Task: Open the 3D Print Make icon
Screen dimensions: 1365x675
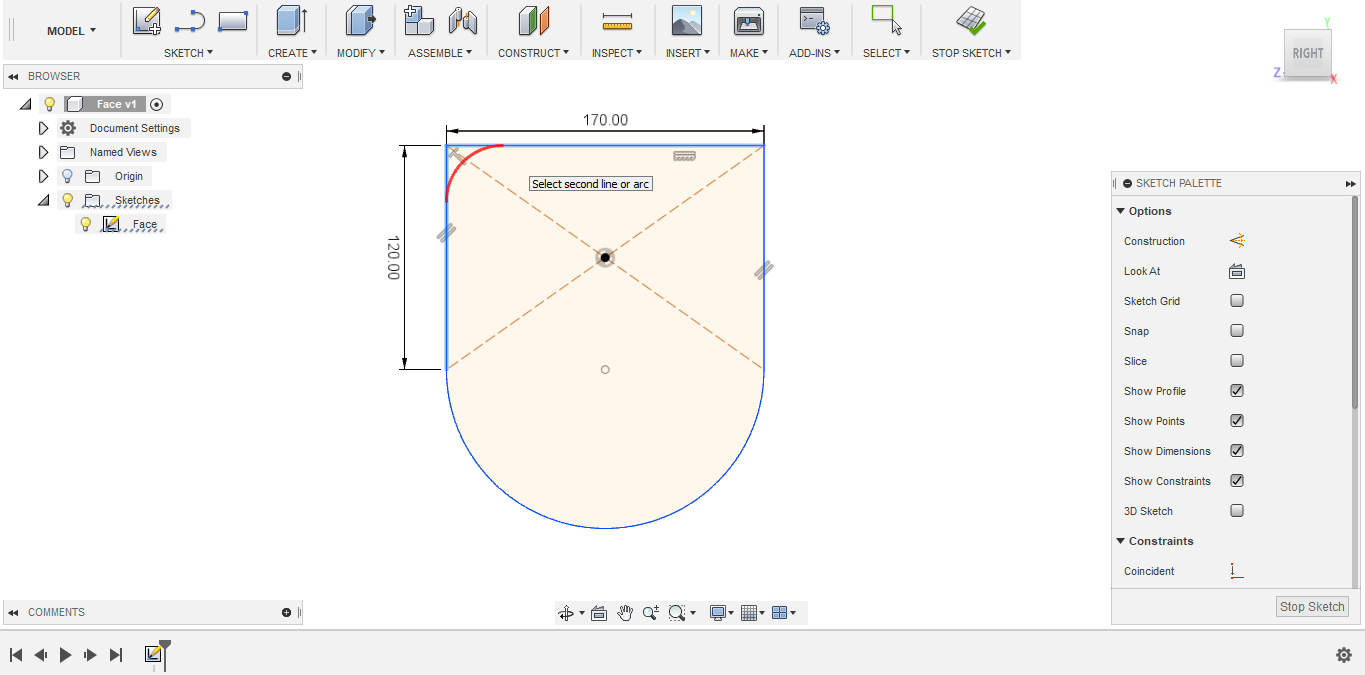Action: tap(748, 21)
